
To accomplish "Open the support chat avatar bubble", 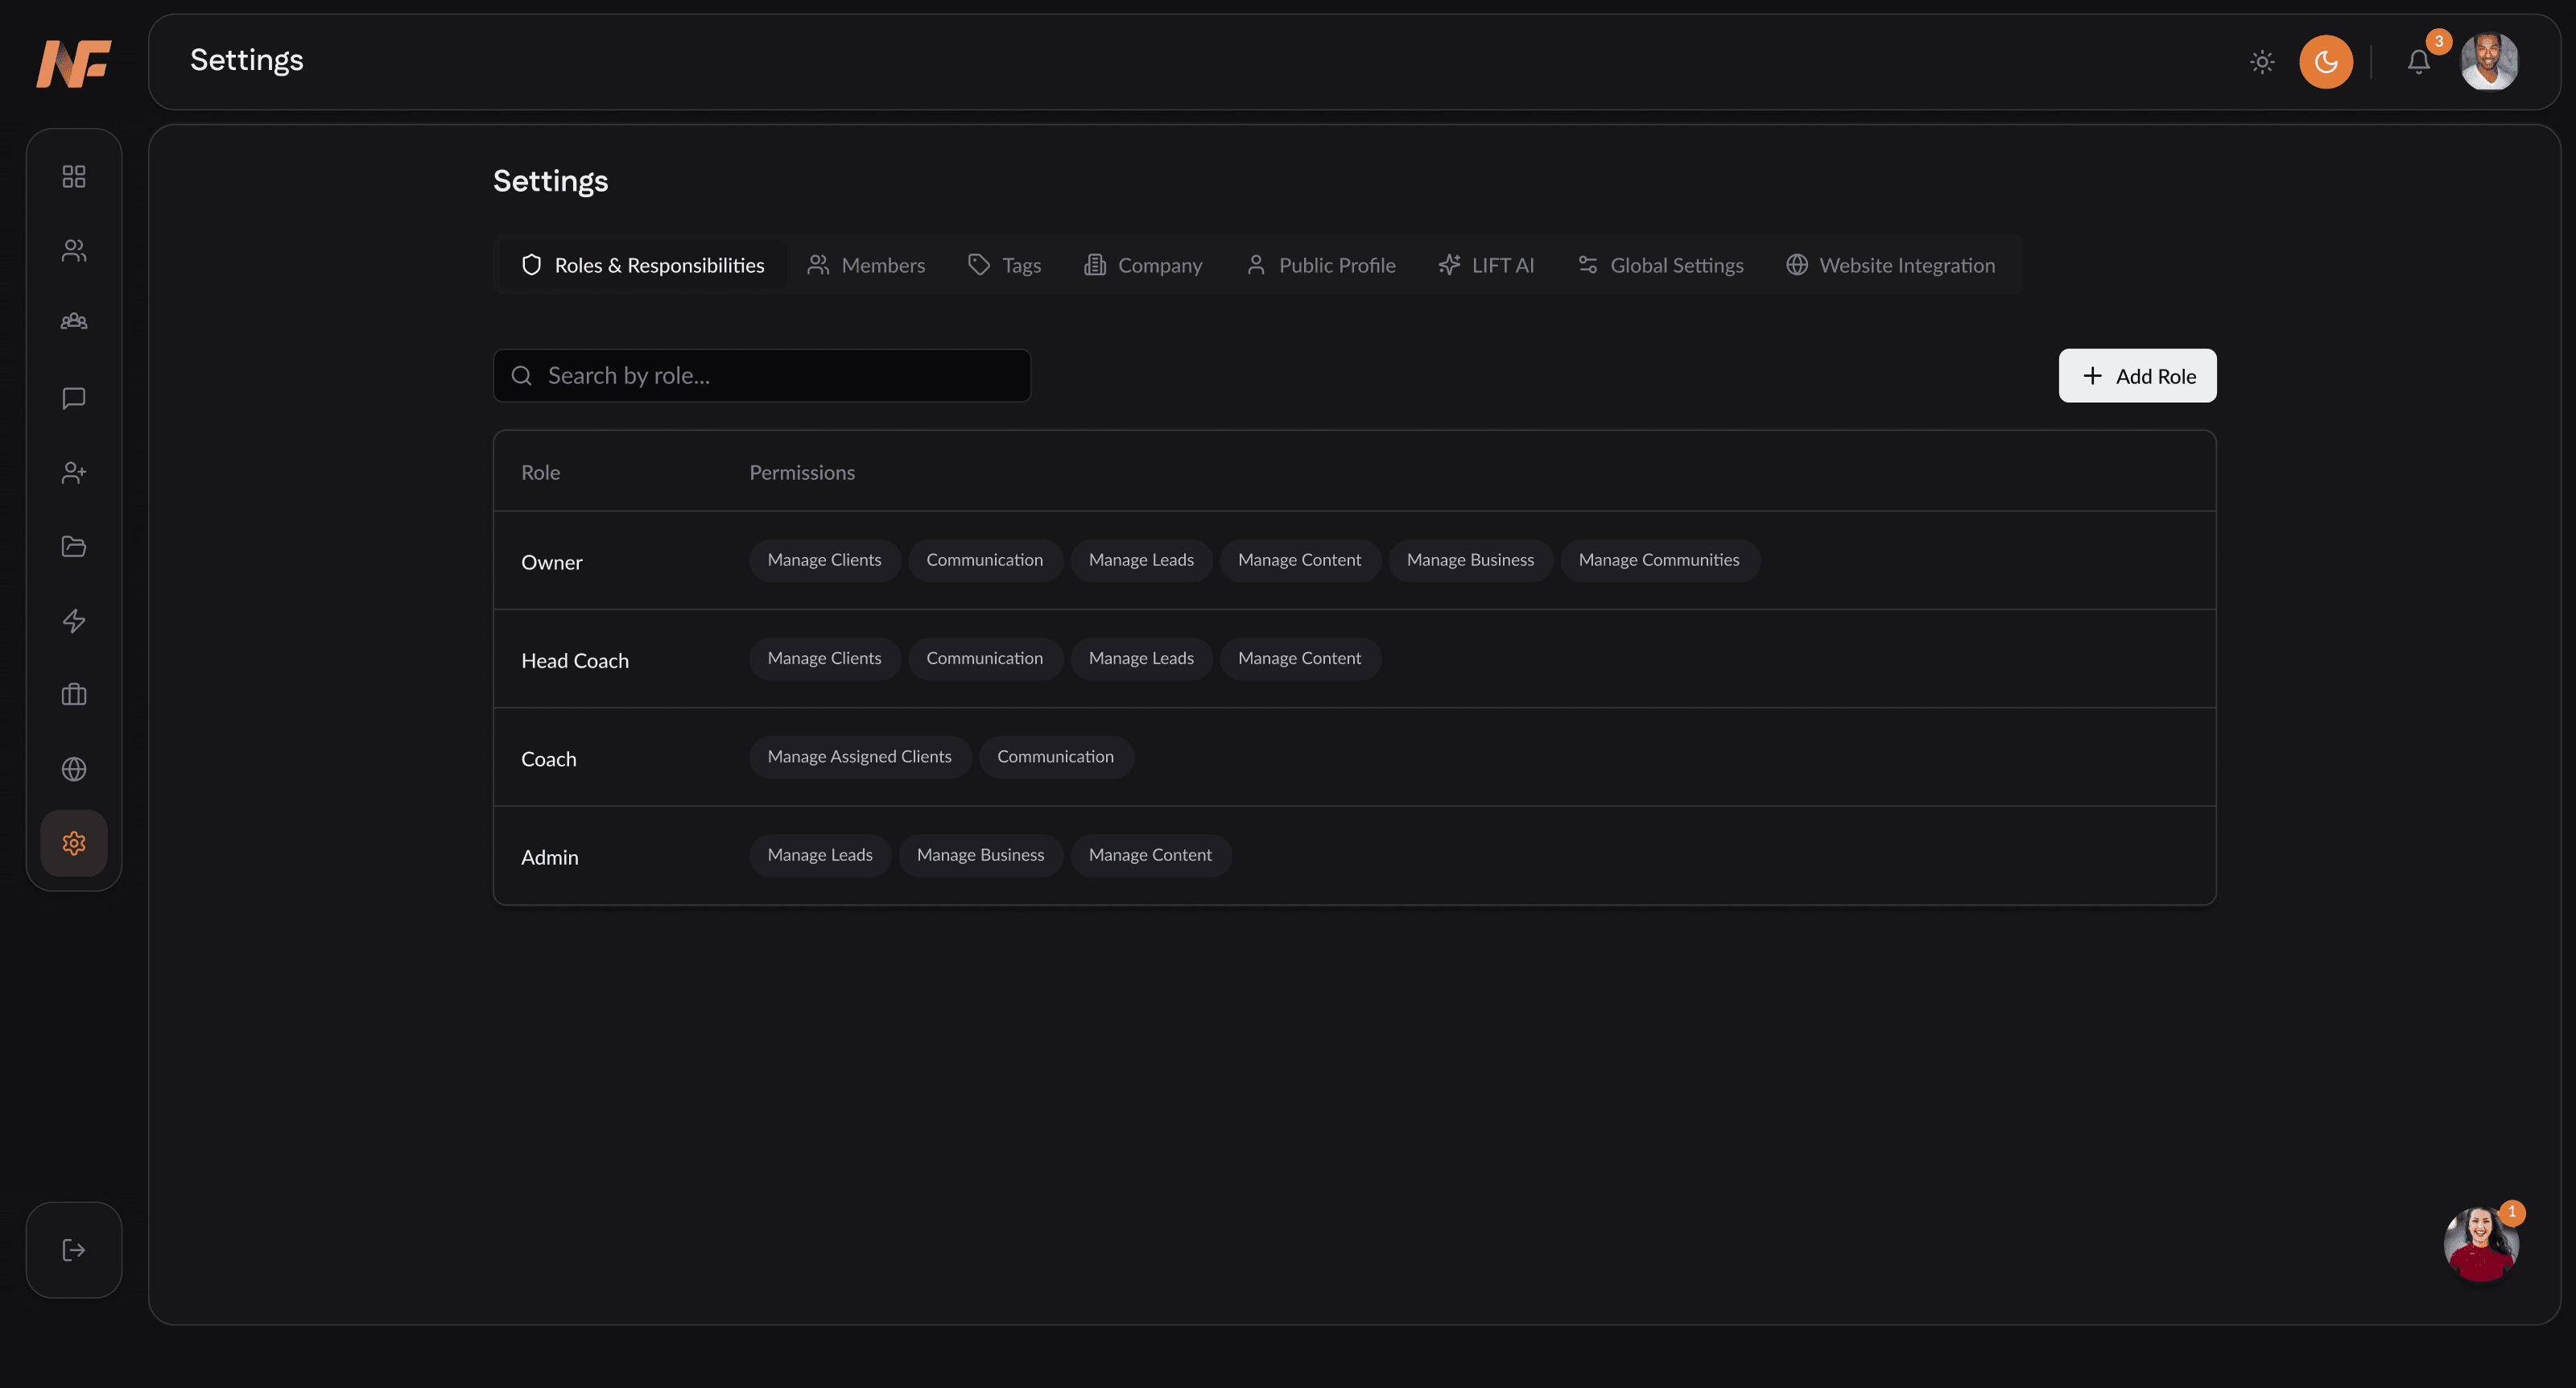I will [2481, 1243].
